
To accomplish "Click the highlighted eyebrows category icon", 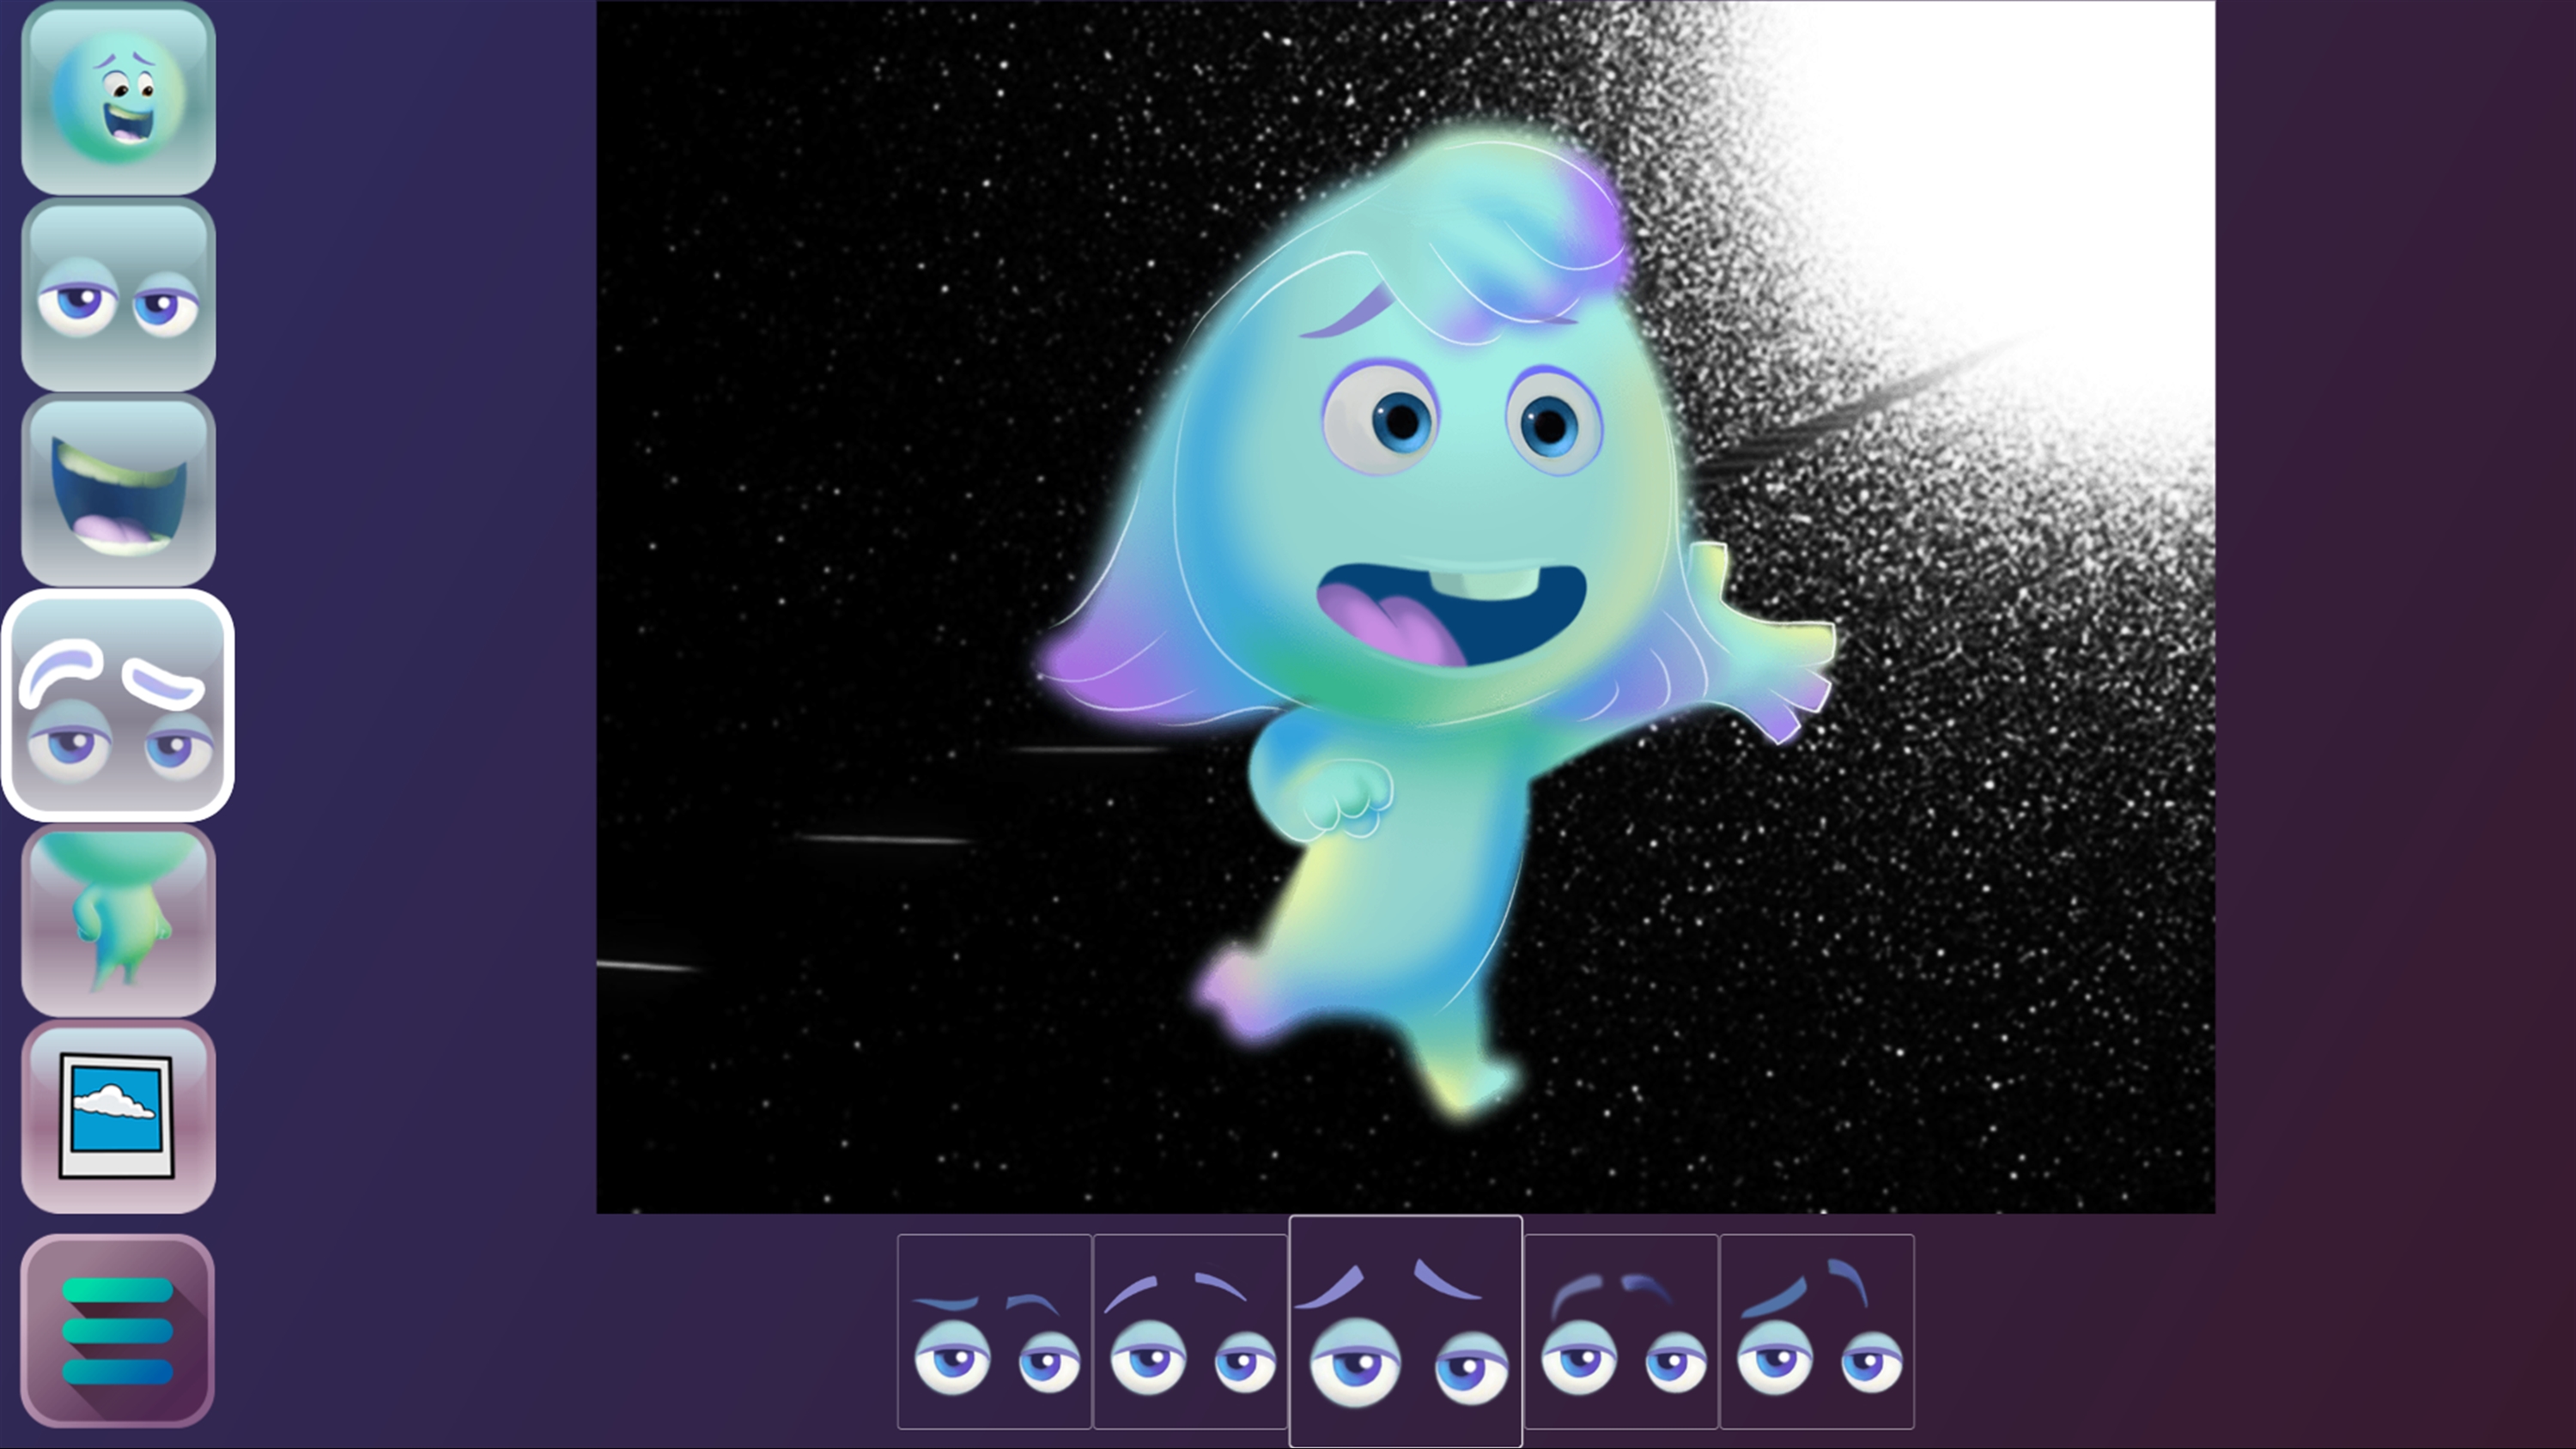I will (x=118, y=706).
